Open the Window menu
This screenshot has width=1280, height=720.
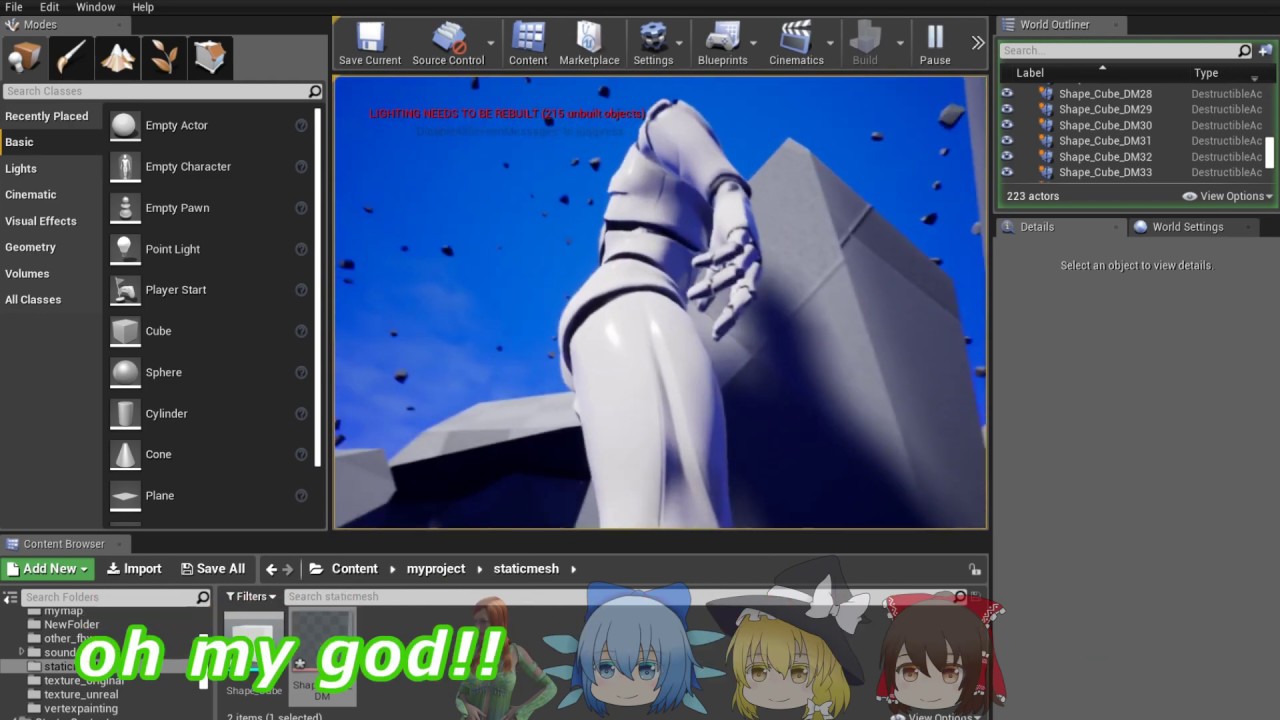[x=96, y=7]
